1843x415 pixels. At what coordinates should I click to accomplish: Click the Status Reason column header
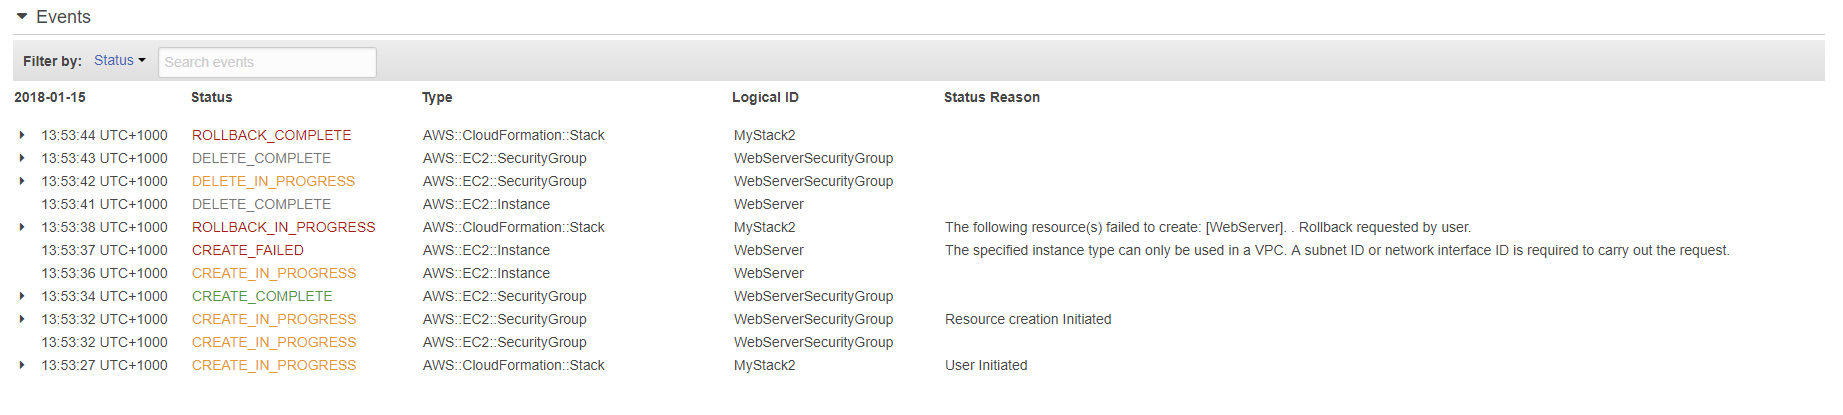[991, 97]
